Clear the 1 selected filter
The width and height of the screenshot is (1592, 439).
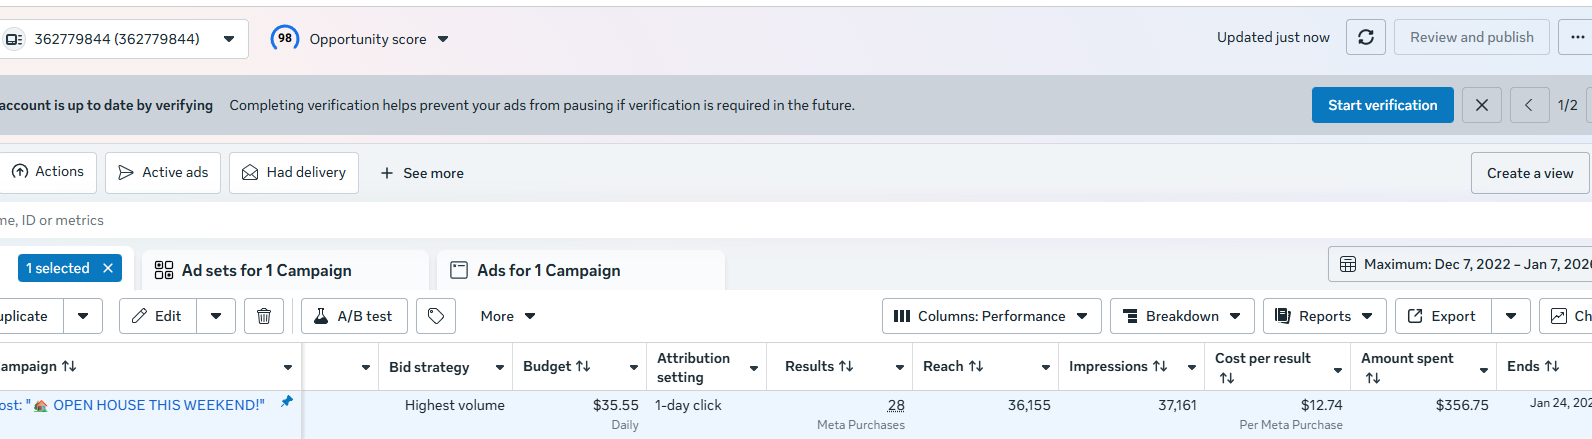point(108,268)
